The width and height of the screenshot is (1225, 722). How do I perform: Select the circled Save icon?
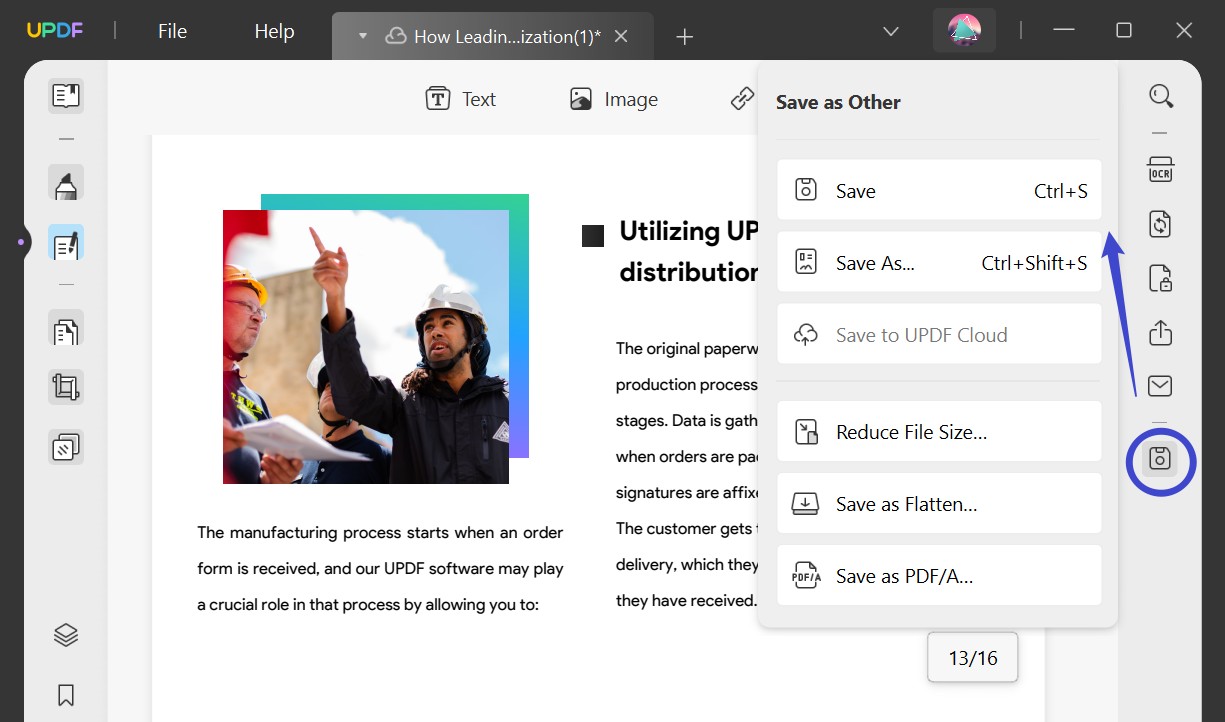pos(1160,461)
